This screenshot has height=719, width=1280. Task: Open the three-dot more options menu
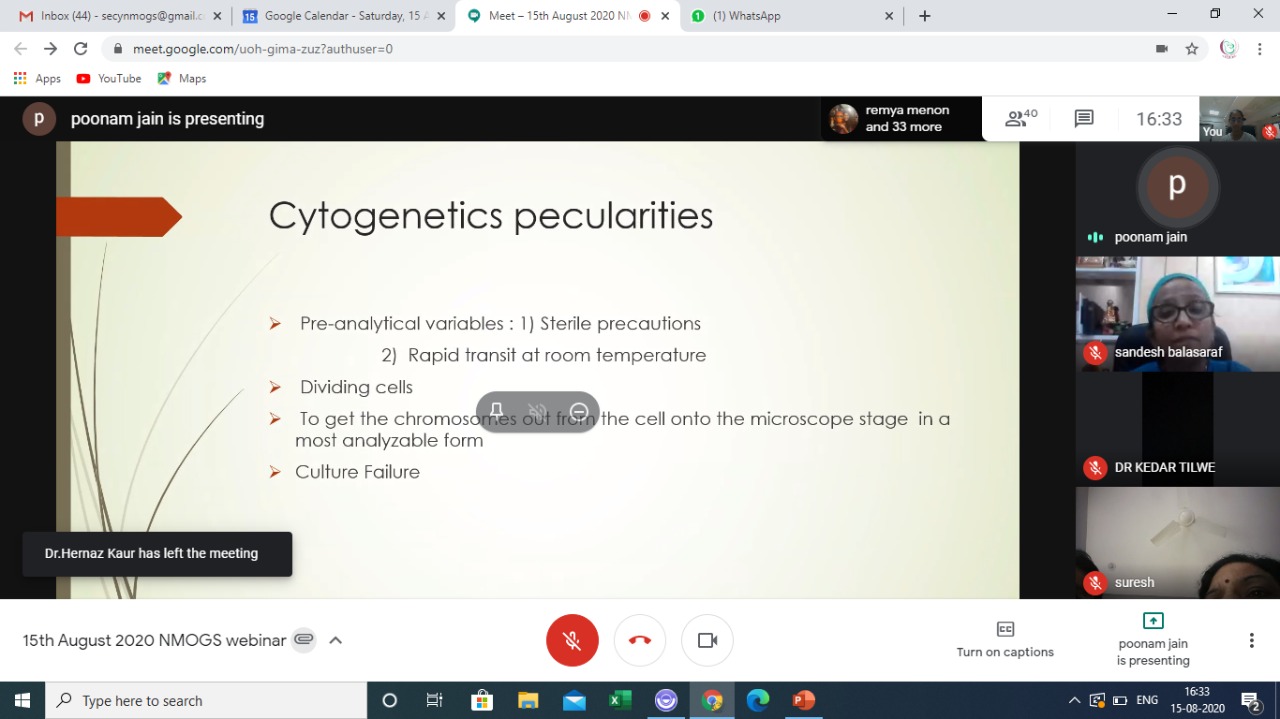pyautogui.click(x=1251, y=640)
